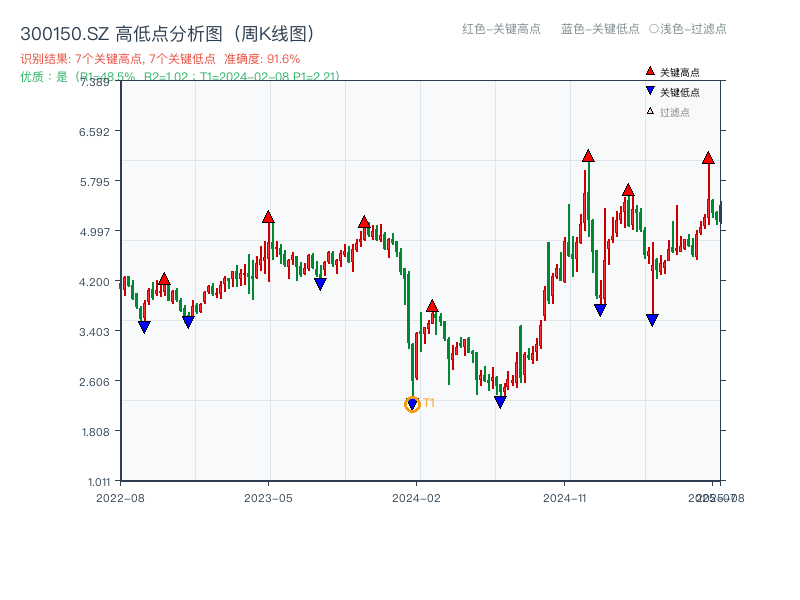This screenshot has height=600, width=800.
Task: Click the y-axis label 1.011
Action: (x=99, y=482)
